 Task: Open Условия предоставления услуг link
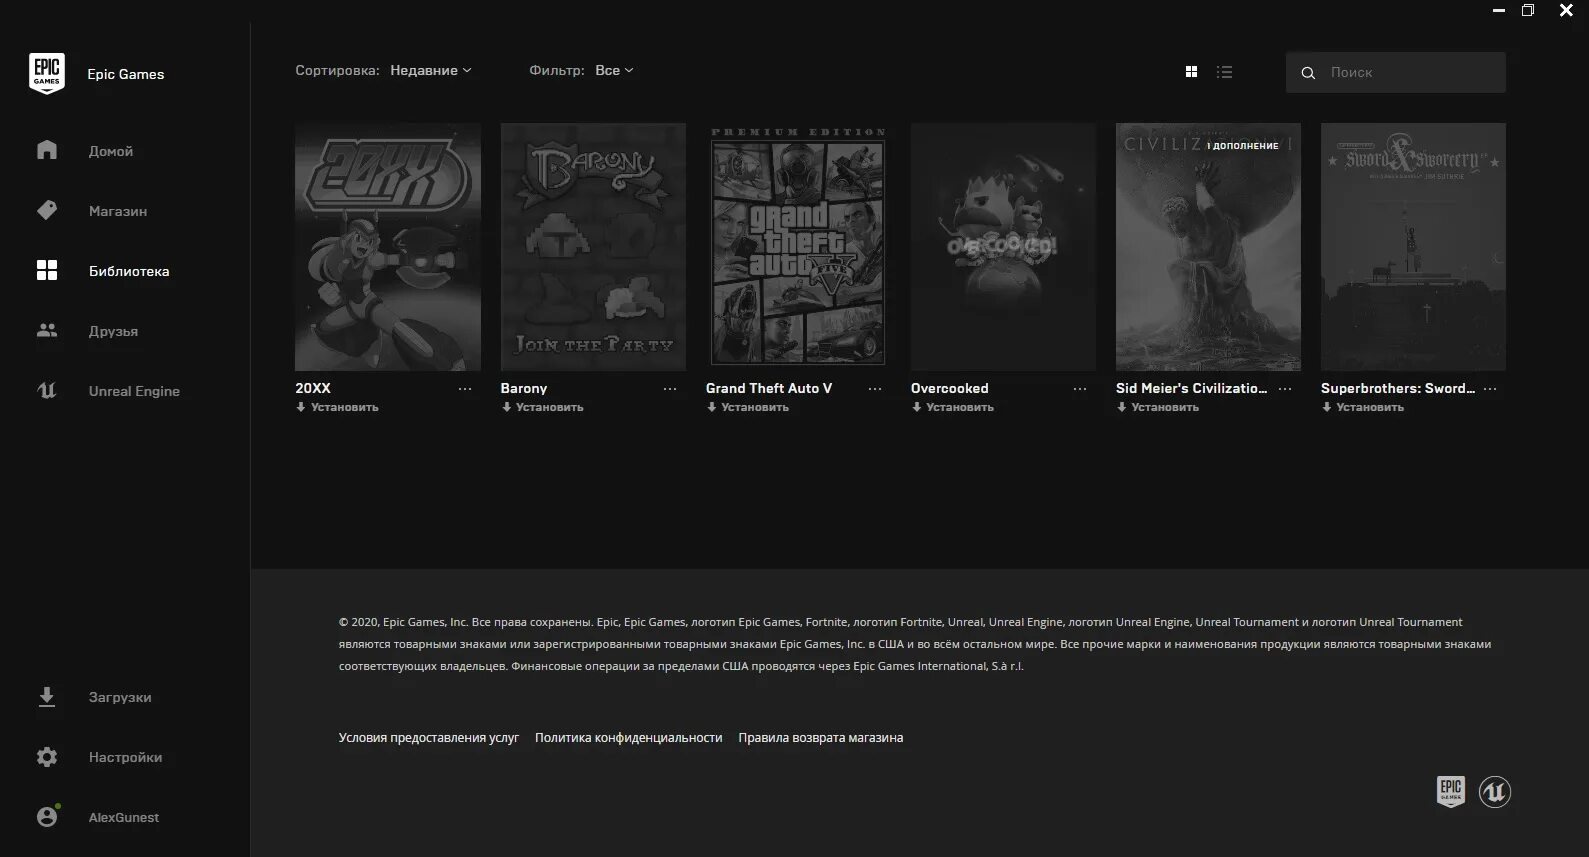pos(429,738)
